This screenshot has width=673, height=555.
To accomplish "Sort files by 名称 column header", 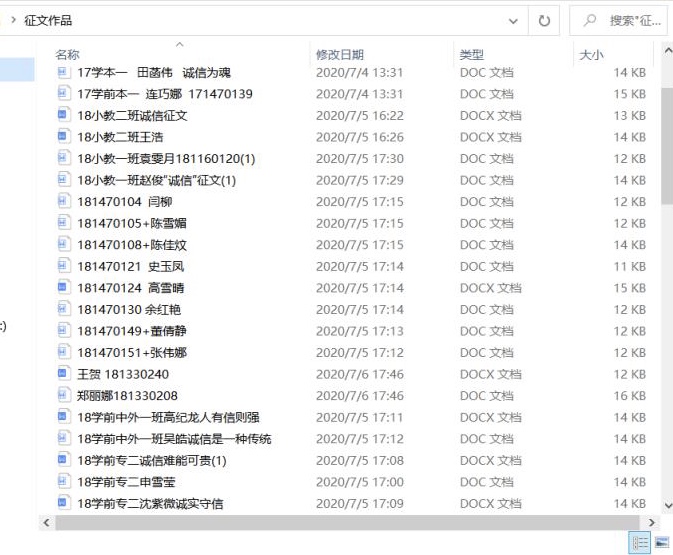I will [x=67, y=54].
